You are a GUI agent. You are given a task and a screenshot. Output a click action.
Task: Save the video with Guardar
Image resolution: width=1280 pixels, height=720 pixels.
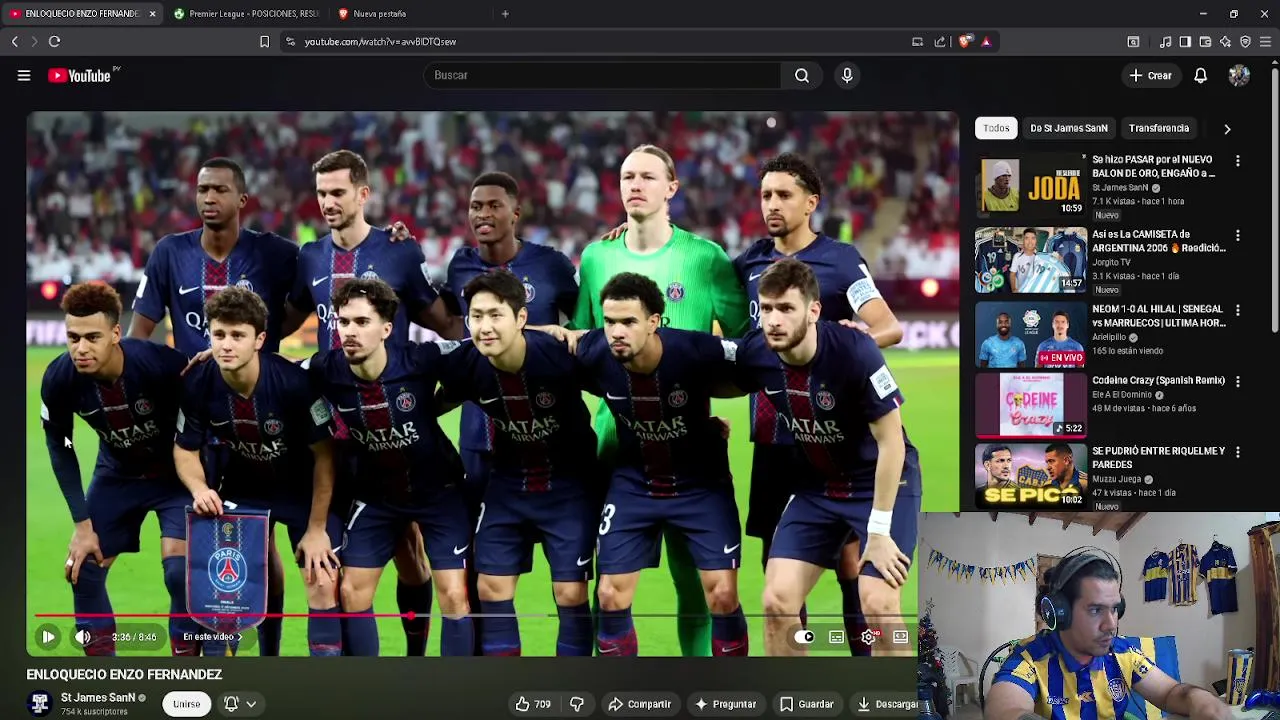[806, 704]
